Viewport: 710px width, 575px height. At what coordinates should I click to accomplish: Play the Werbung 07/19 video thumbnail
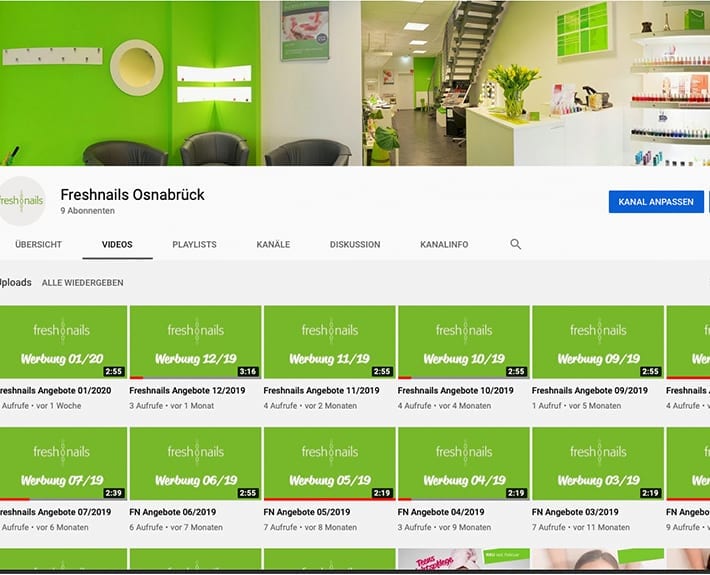(x=63, y=464)
